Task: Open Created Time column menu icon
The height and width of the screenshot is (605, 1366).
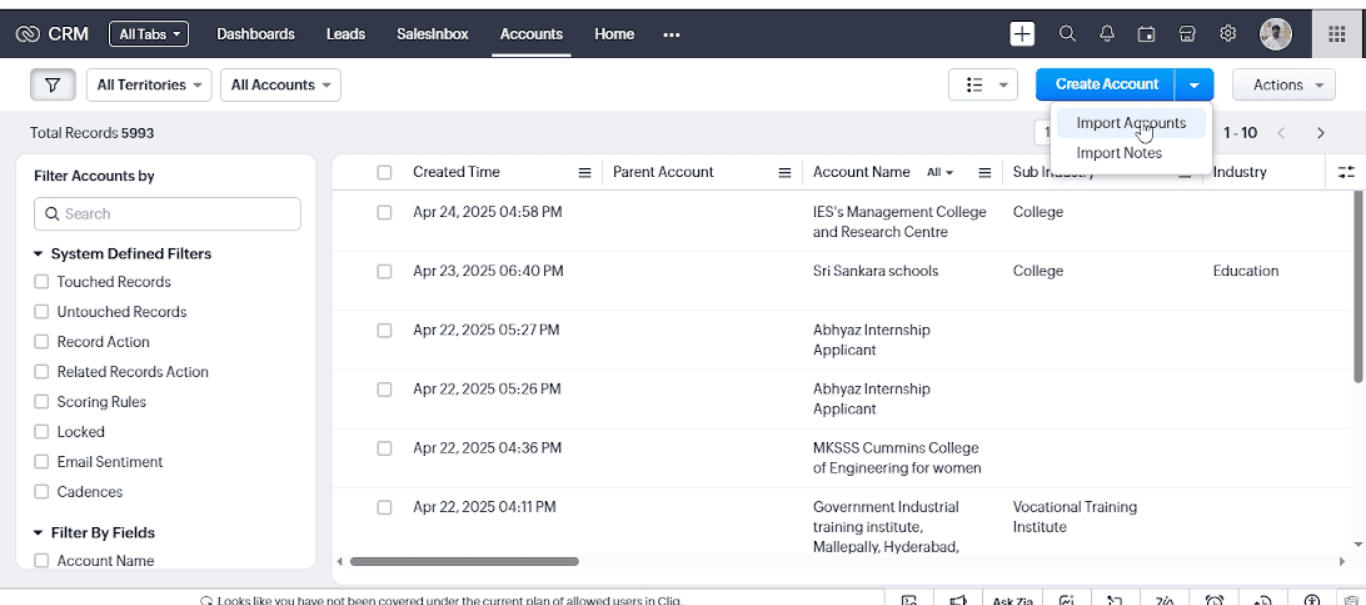Action: click(585, 172)
